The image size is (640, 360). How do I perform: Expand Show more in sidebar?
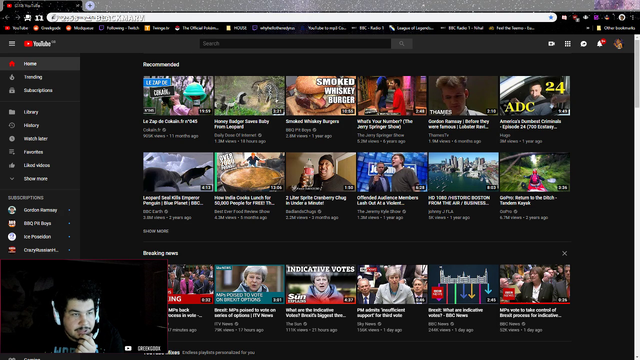click(x=40, y=179)
